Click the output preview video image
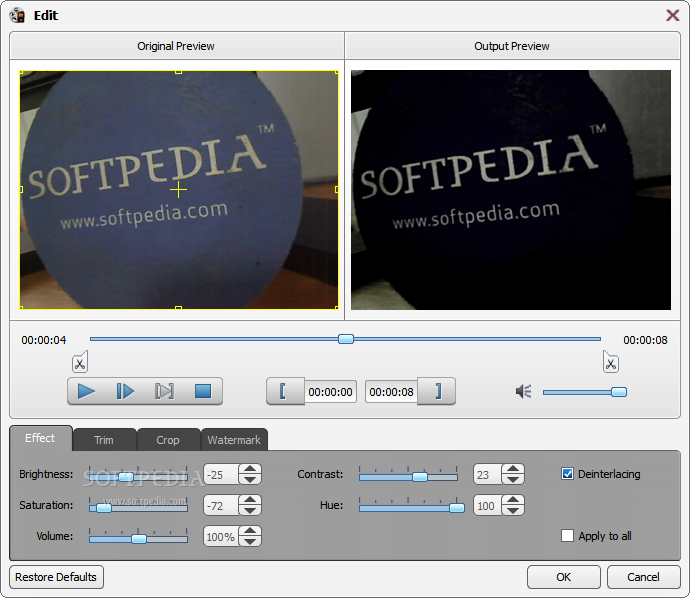This screenshot has height=598, width=690. [511, 190]
